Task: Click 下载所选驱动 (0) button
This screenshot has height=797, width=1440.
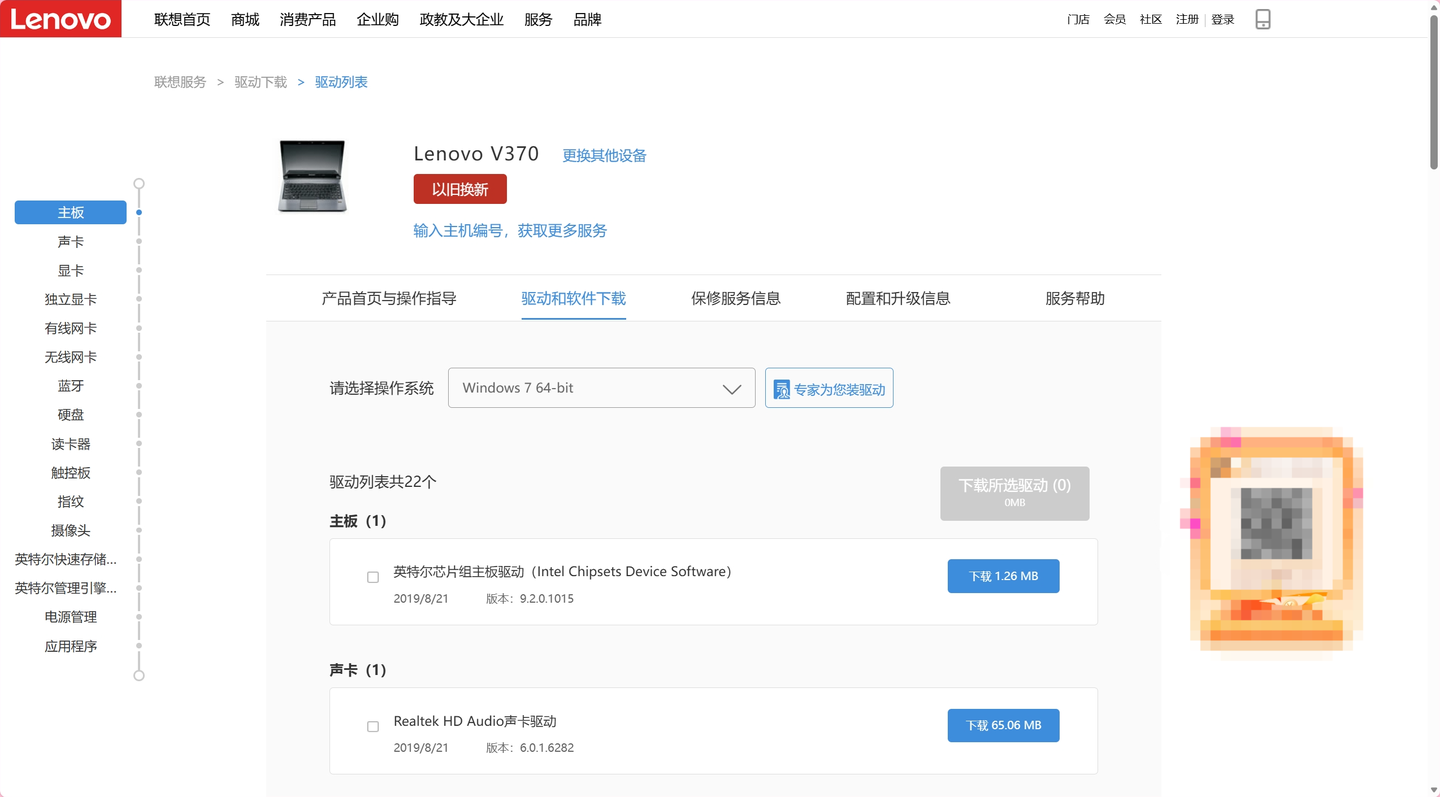Action: (1015, 493)
